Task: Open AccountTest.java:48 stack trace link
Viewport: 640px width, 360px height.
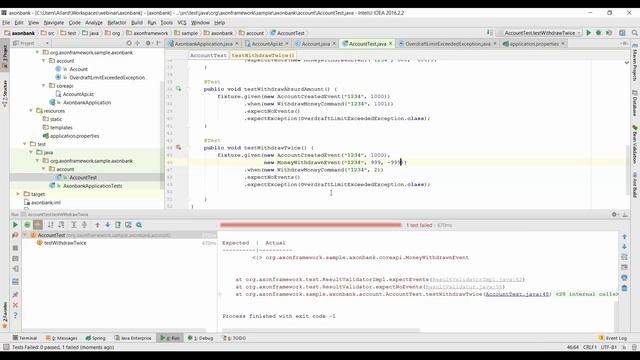Action: pos(518,294)
